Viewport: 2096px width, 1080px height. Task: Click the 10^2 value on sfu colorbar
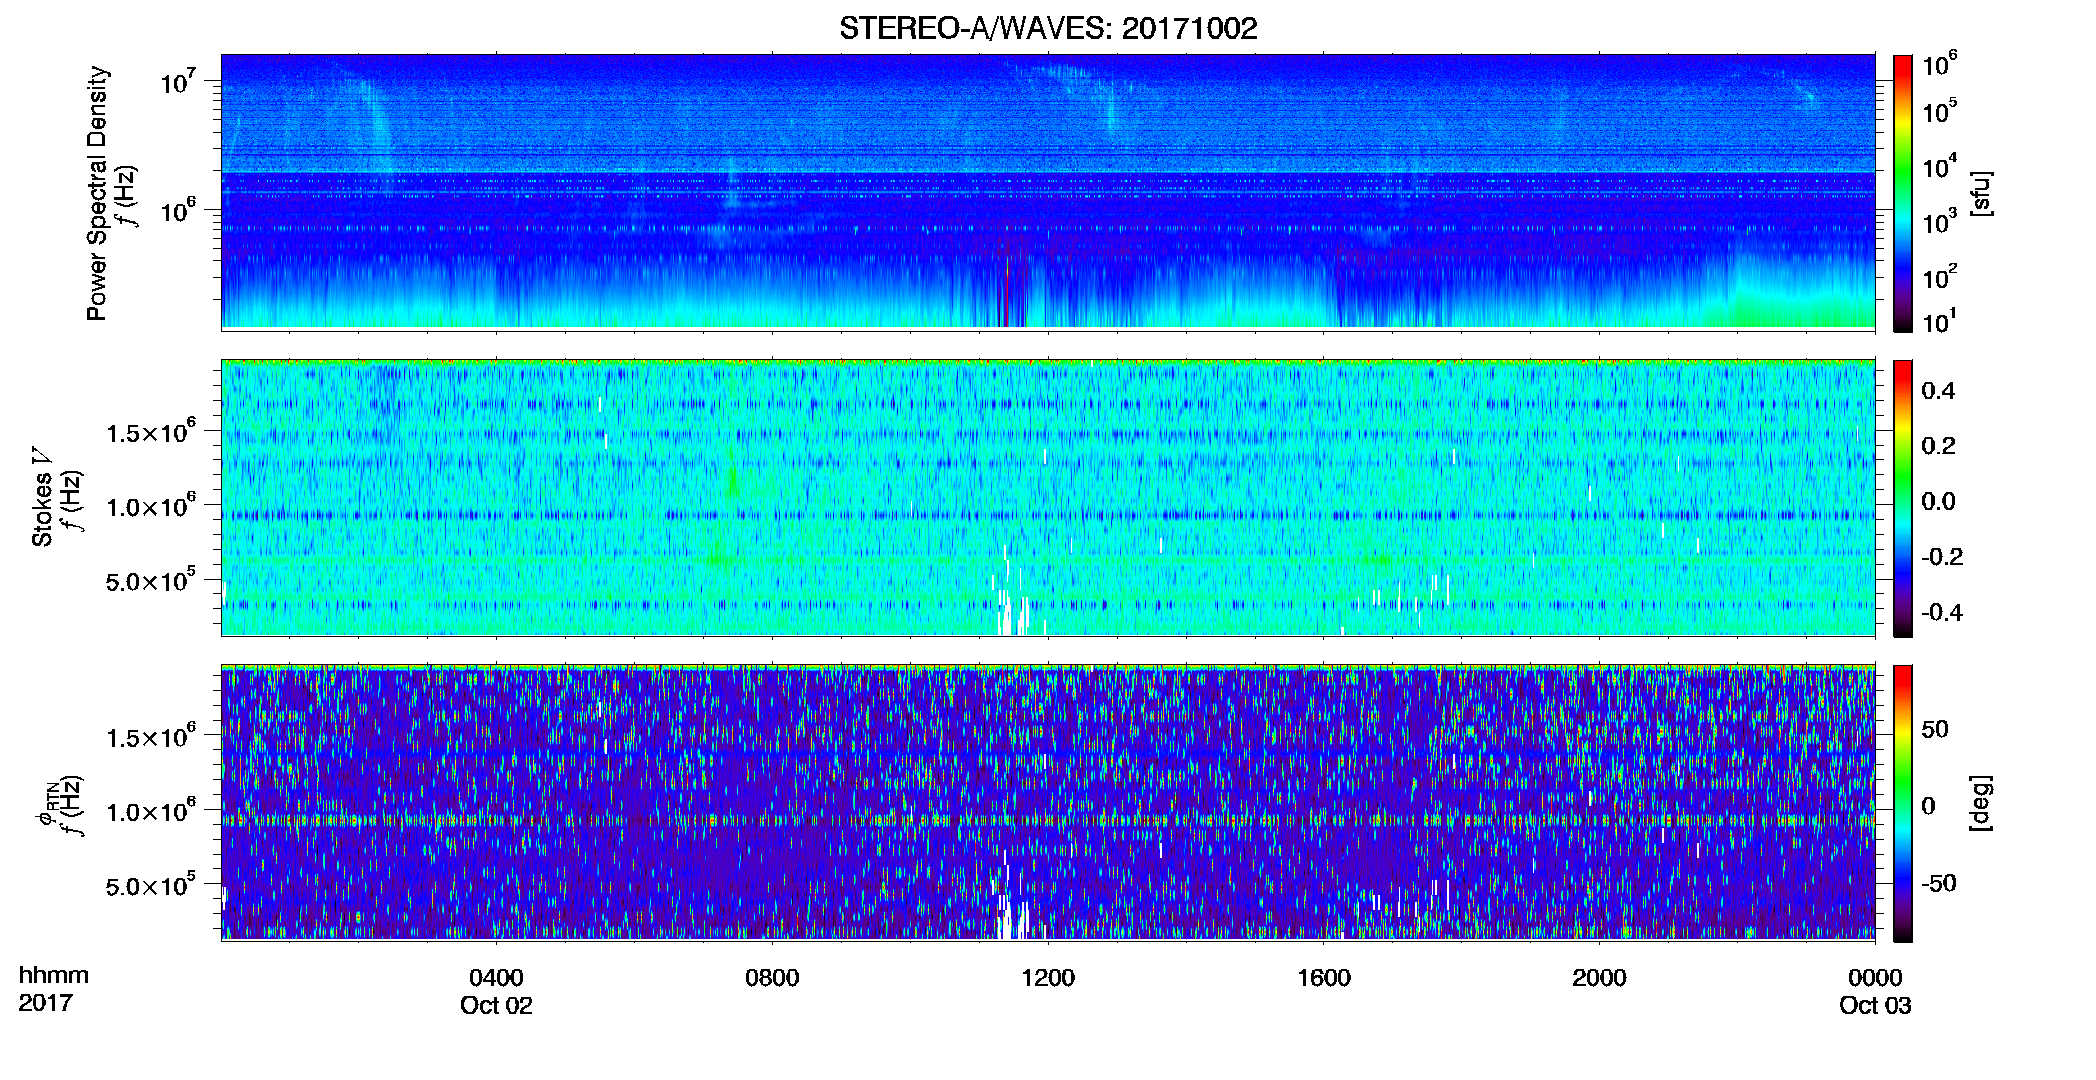tap(1939, 276)
